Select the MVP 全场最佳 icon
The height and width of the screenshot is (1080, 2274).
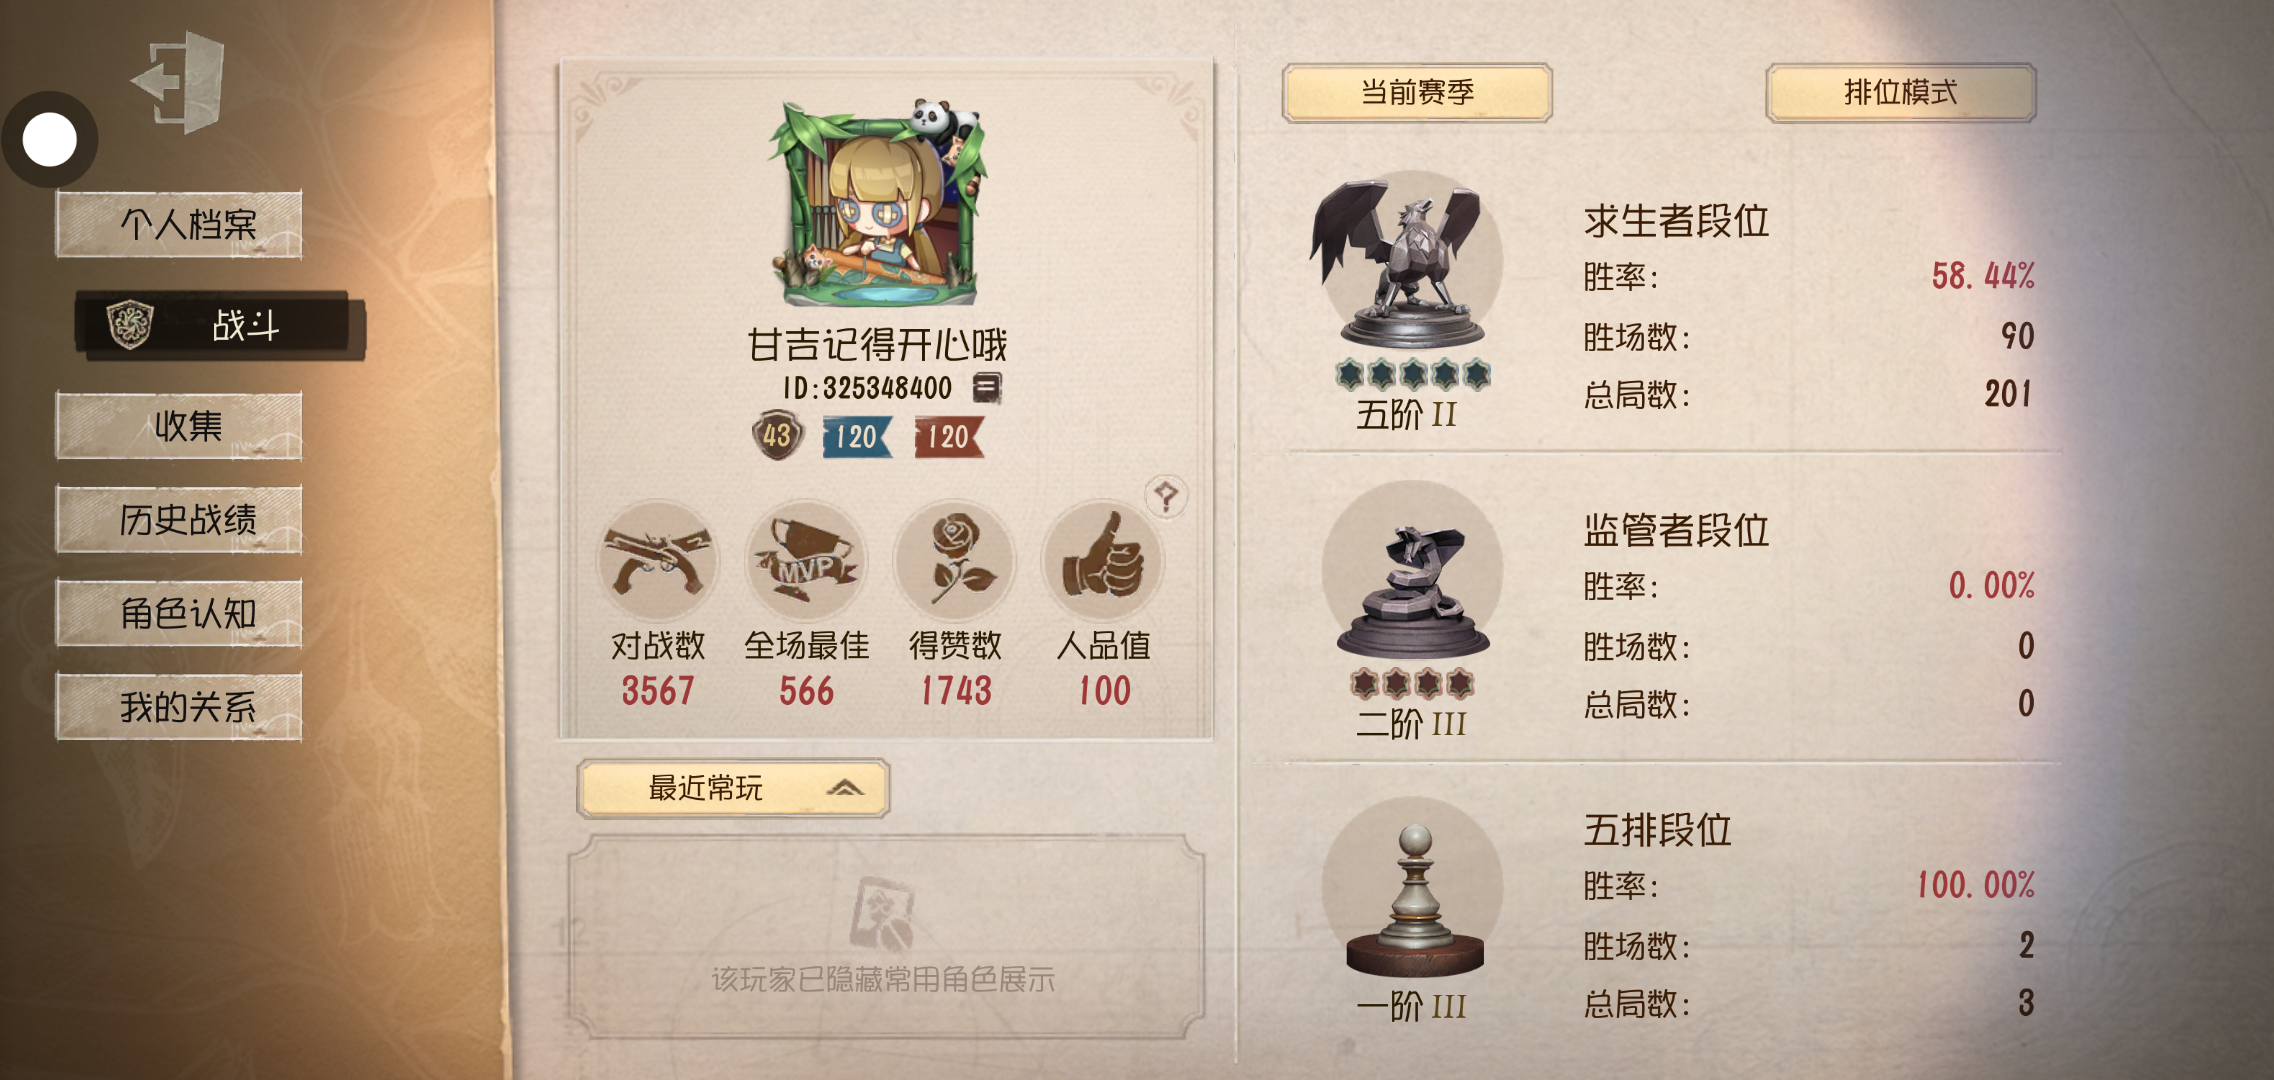(806, 561)
